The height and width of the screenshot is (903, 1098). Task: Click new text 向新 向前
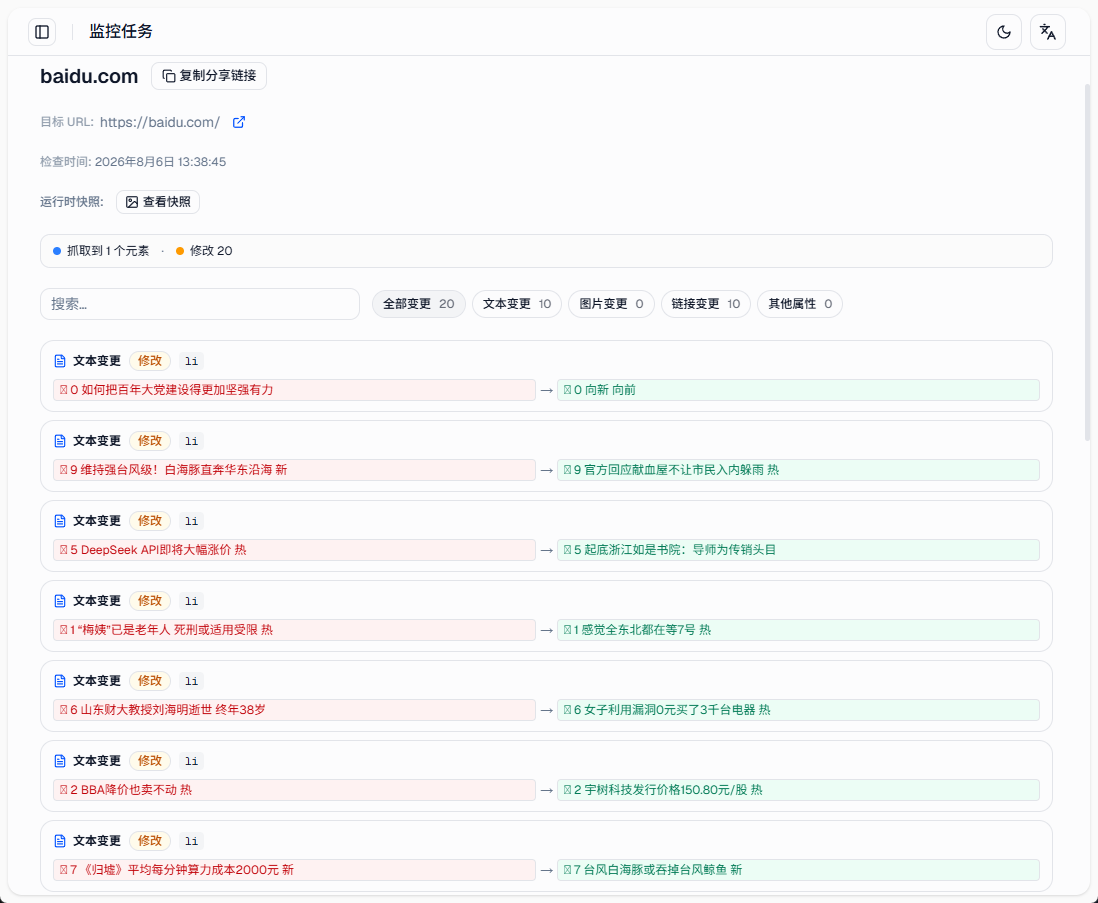click(610, 390)
